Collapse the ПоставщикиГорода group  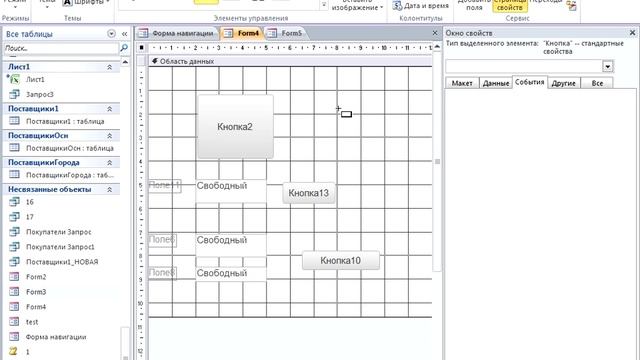click(x=109, y=162)
